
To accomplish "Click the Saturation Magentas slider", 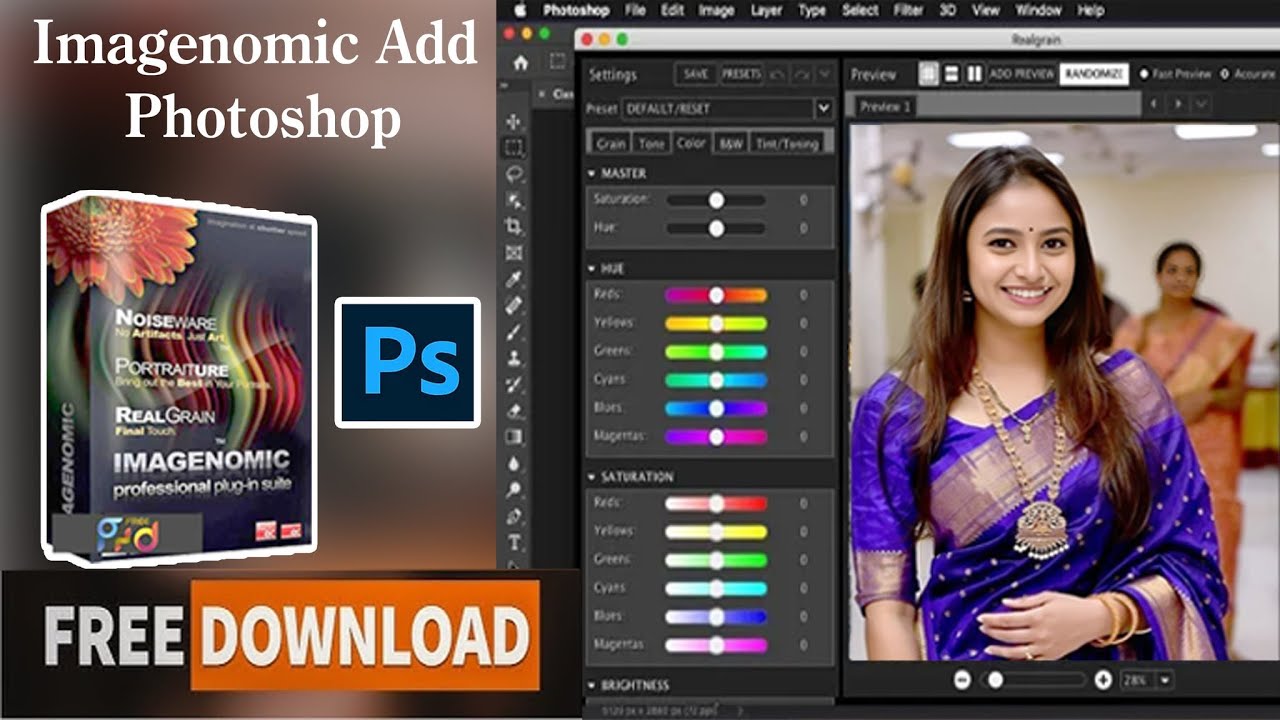I will pyautogui.click(x=716, y=645).
